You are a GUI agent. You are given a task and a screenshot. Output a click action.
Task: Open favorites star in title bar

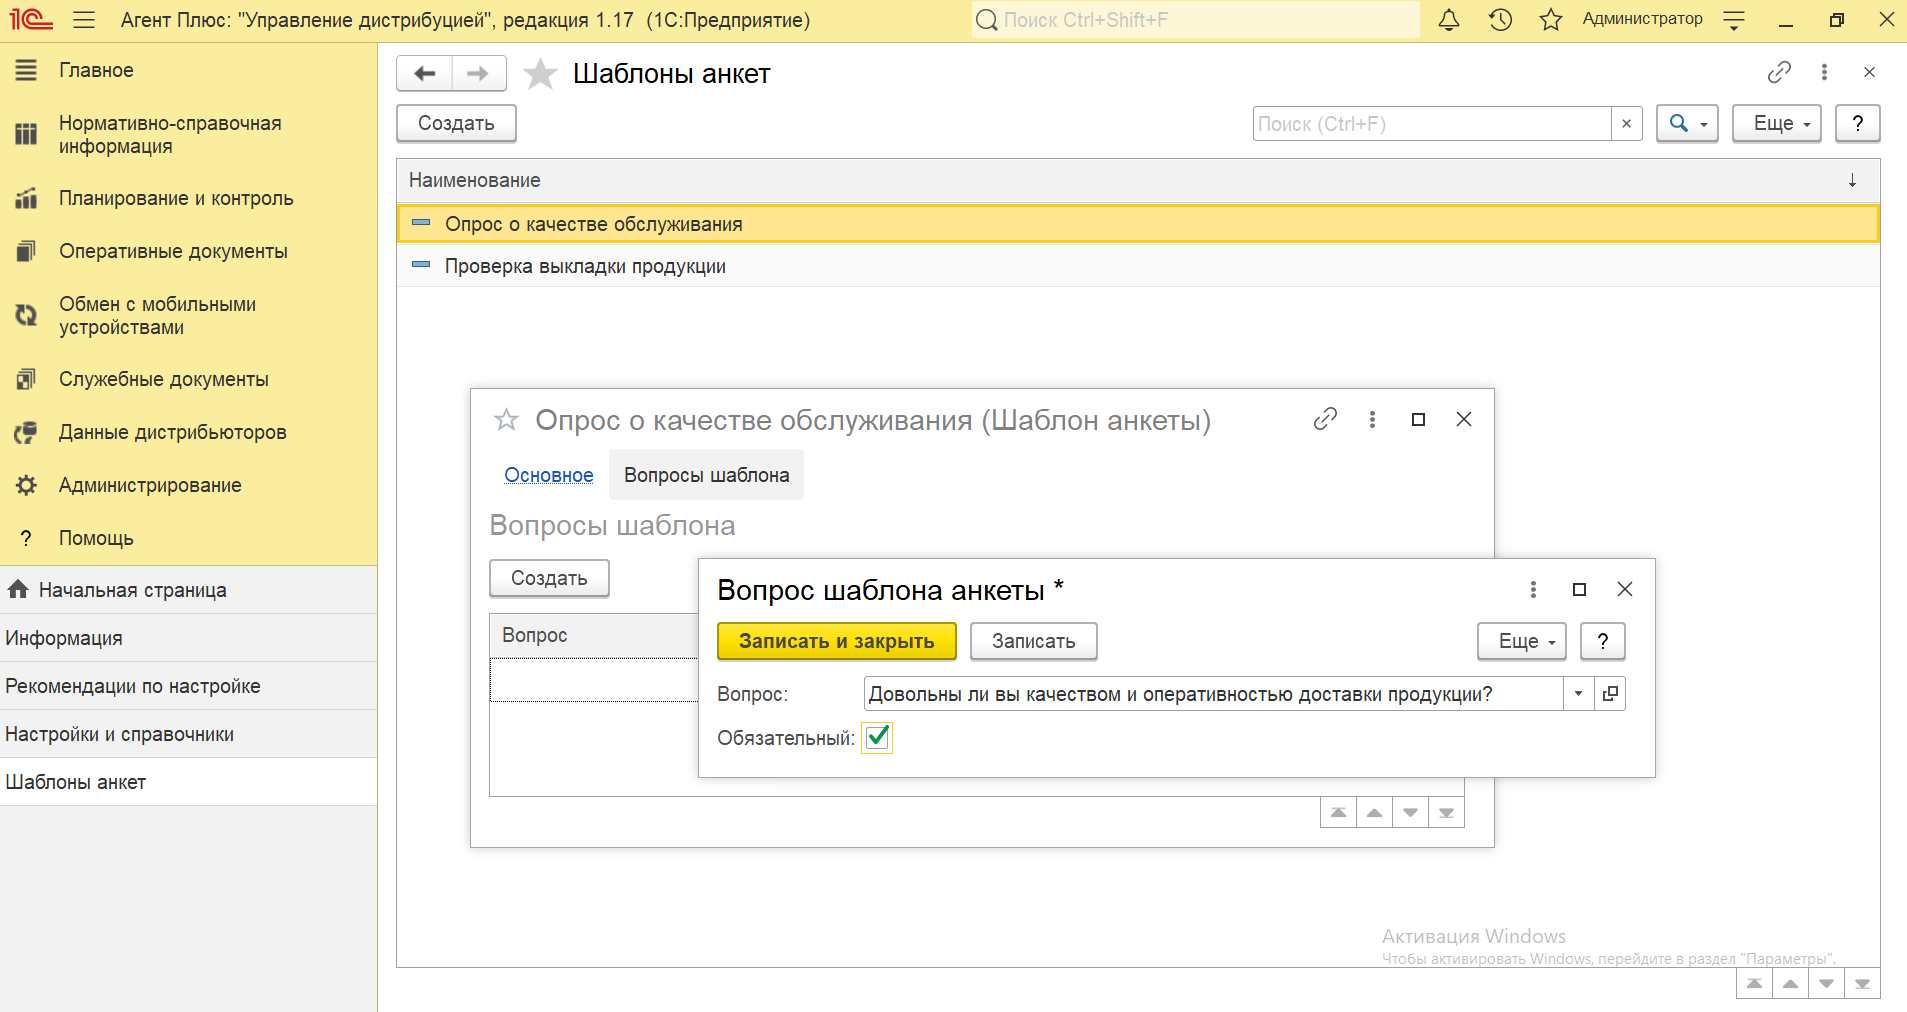tap(1551, 20)
